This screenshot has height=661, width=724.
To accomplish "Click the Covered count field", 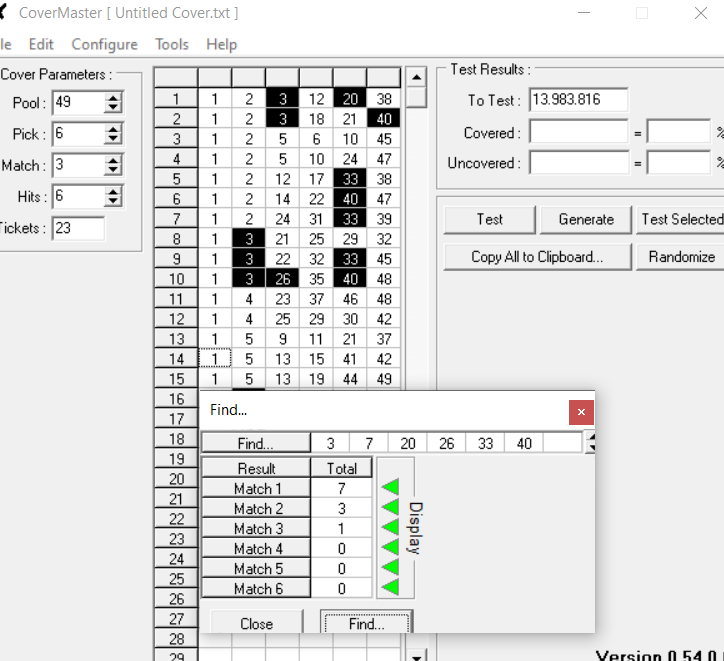I will [579, 132].
